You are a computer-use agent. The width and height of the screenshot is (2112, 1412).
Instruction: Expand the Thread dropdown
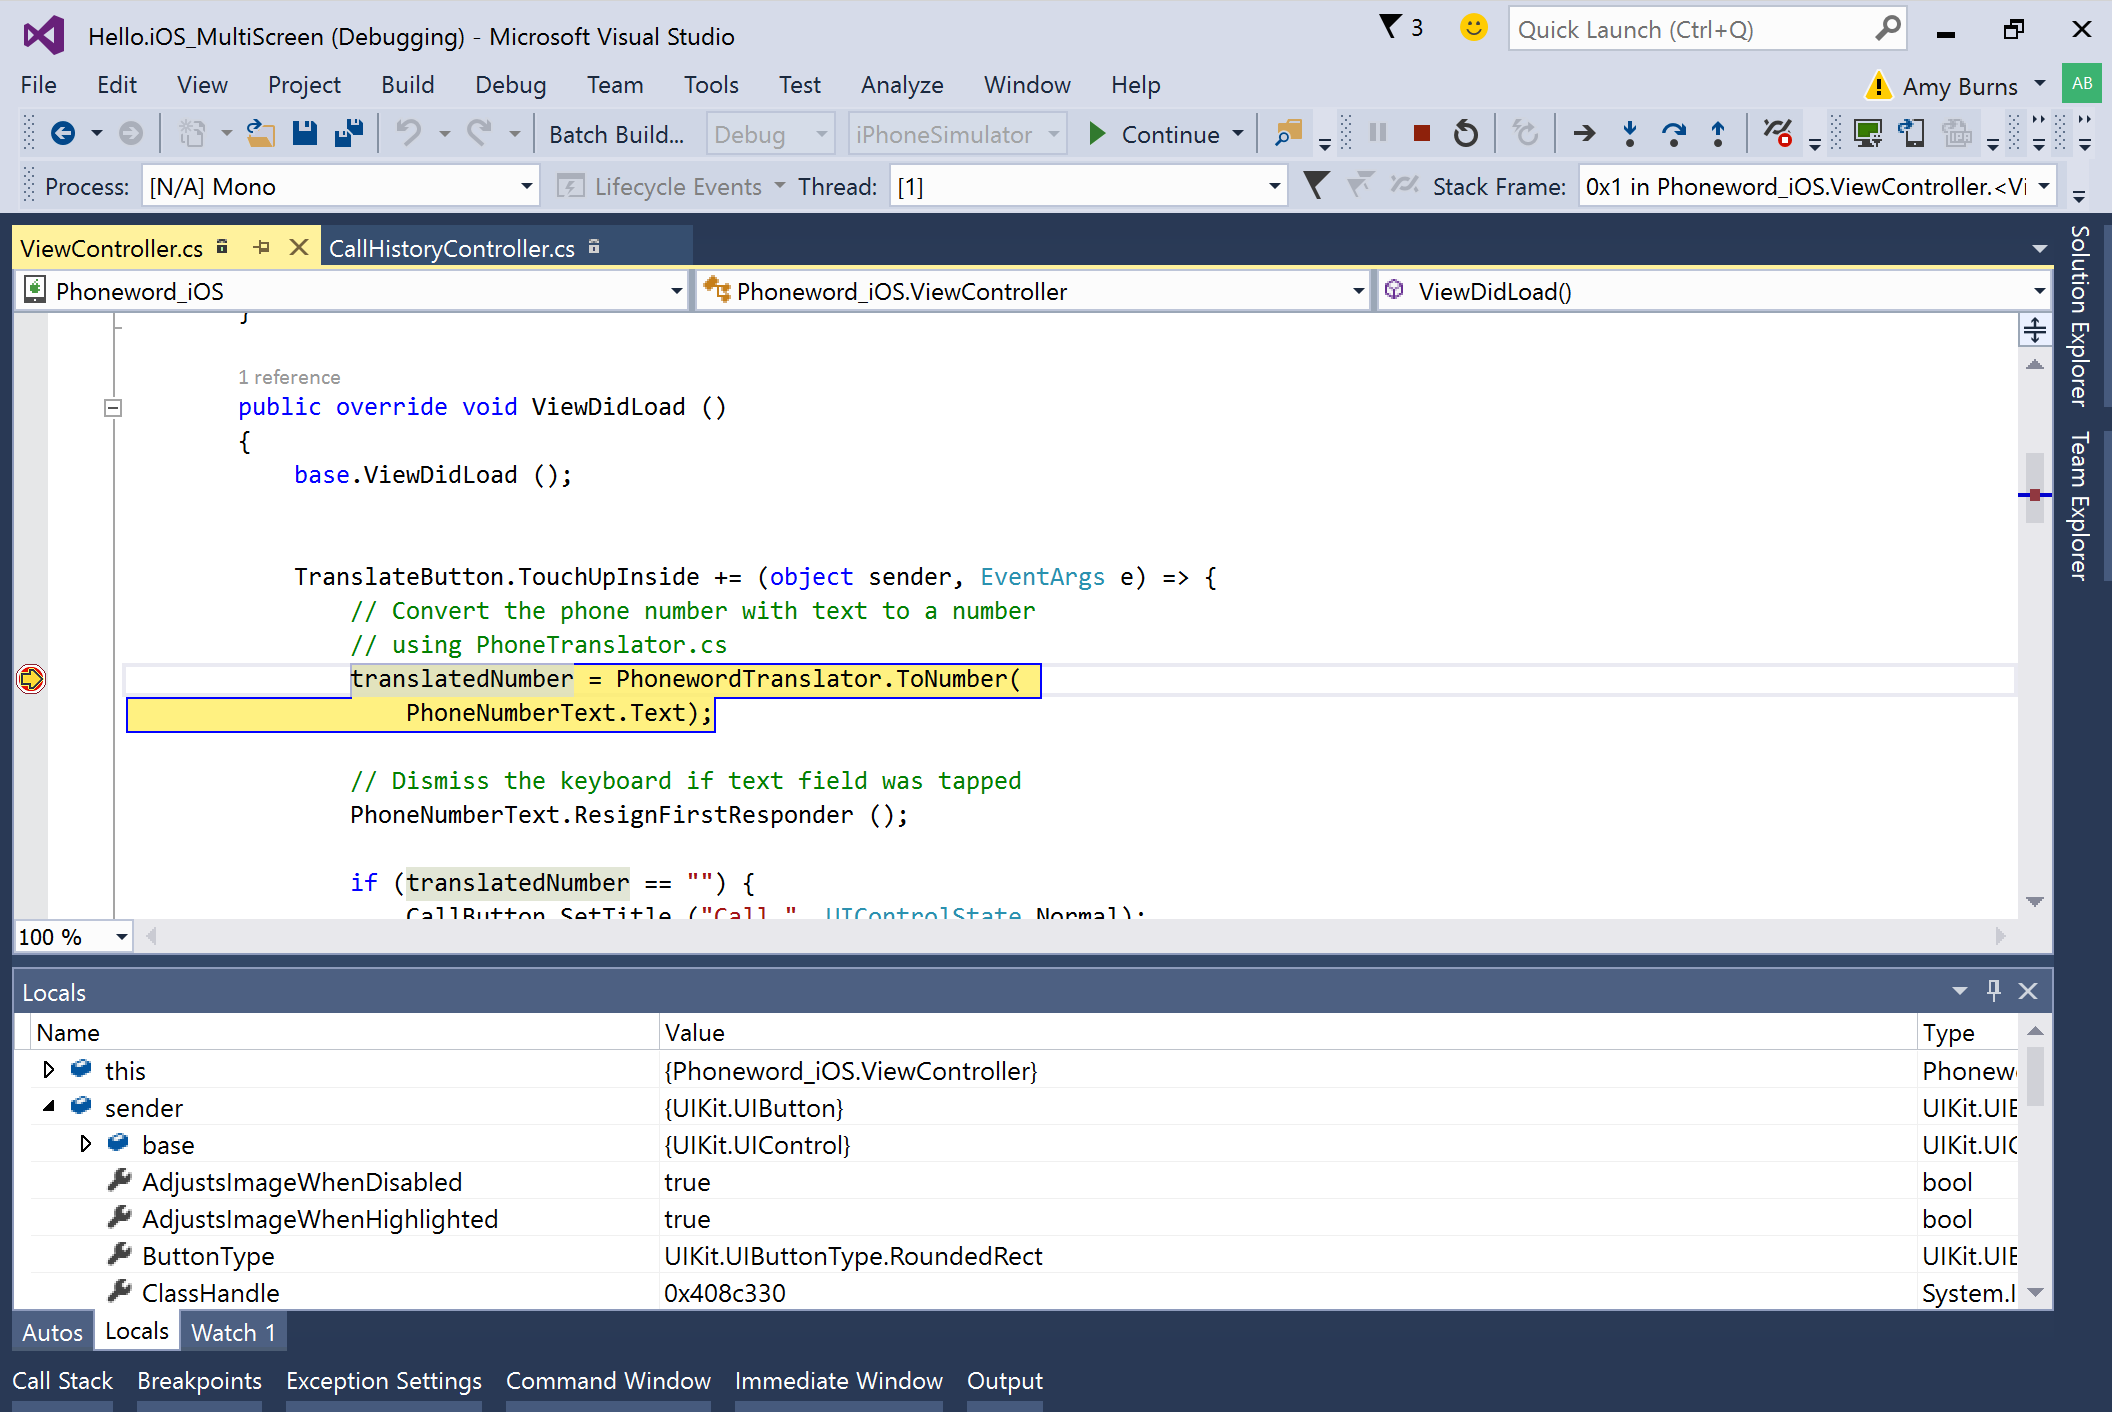tap(1272, 186)
